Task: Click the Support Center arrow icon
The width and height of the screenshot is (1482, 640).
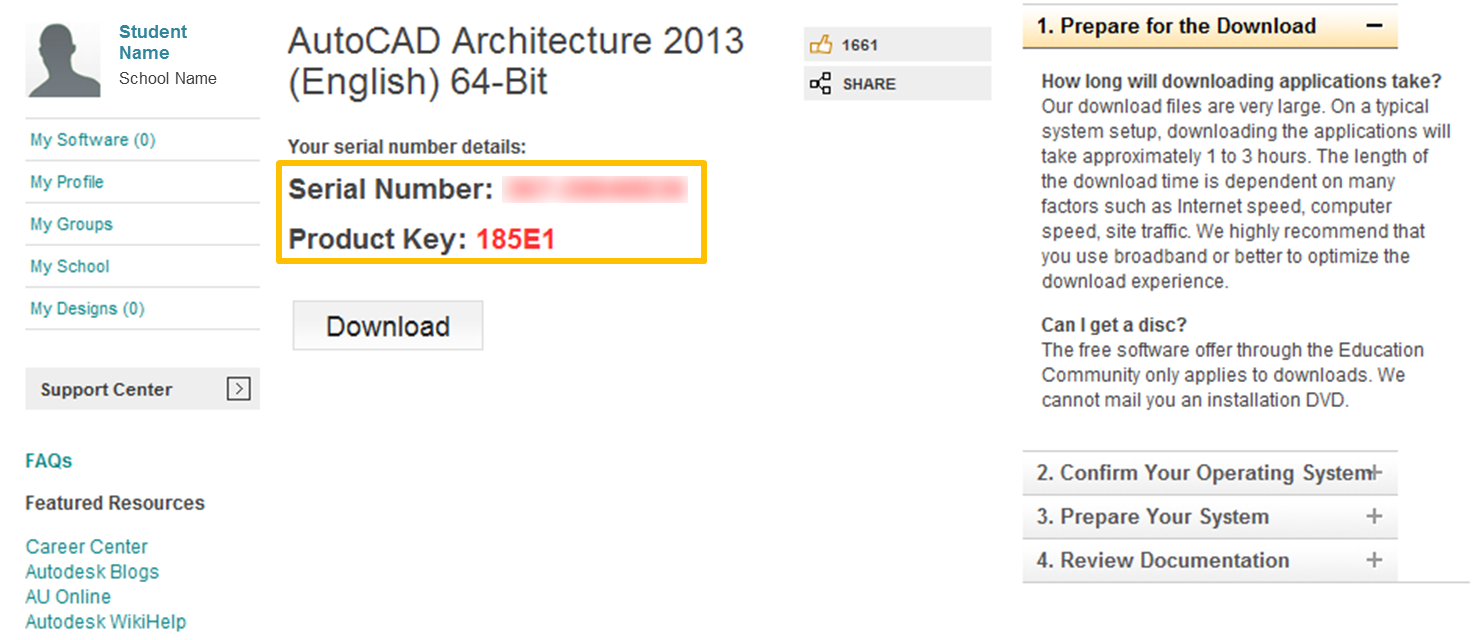Action: coord(238,389)
